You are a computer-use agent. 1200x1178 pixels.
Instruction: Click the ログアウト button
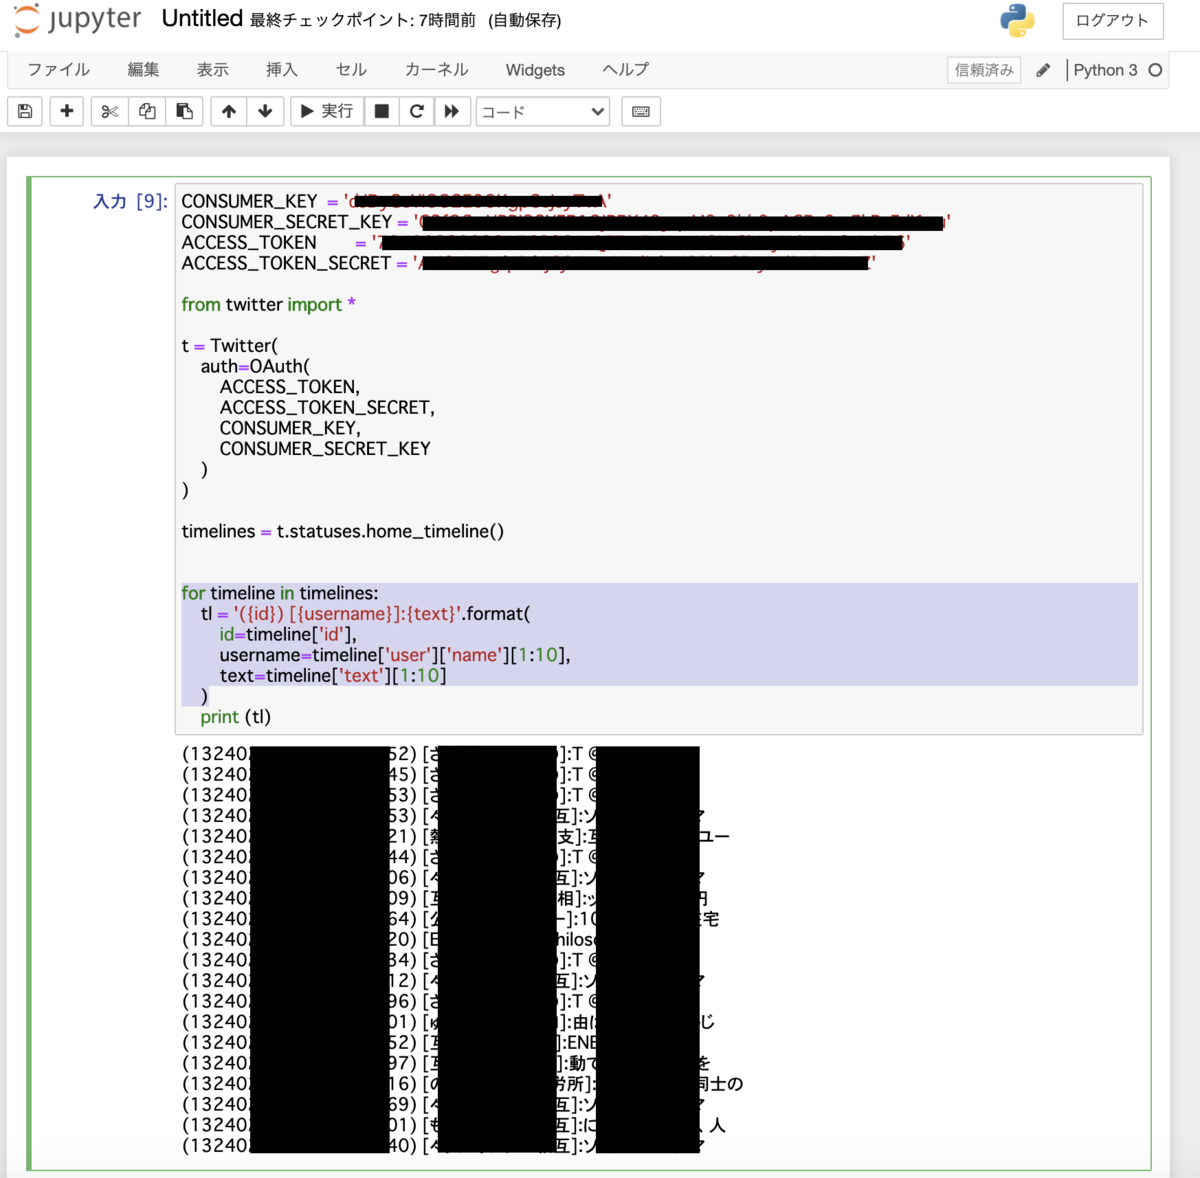point(1112,21)
